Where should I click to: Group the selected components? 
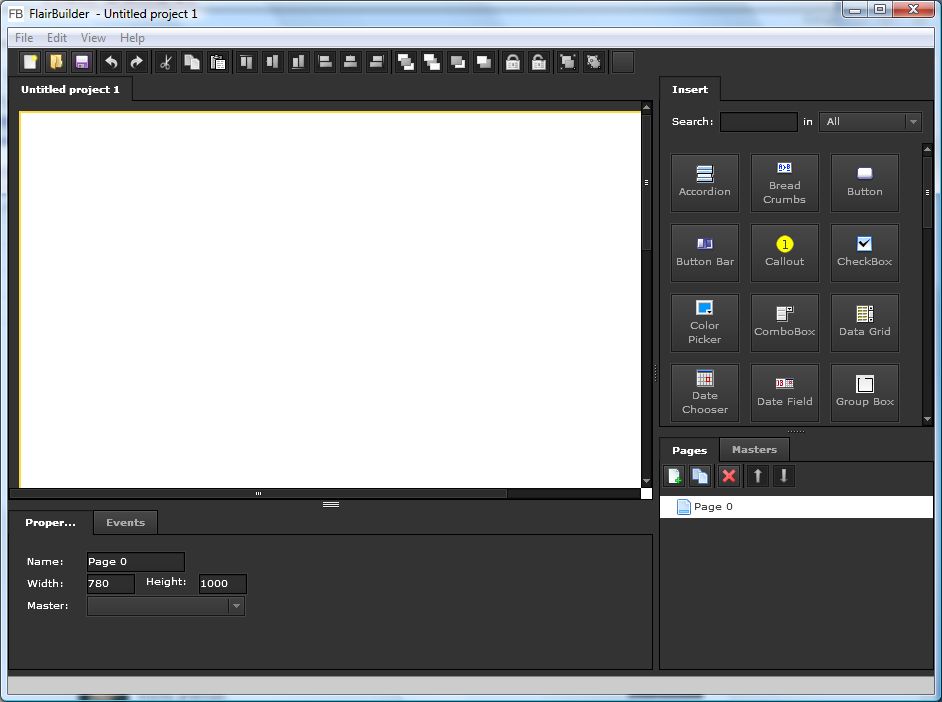tap(568, 62)
